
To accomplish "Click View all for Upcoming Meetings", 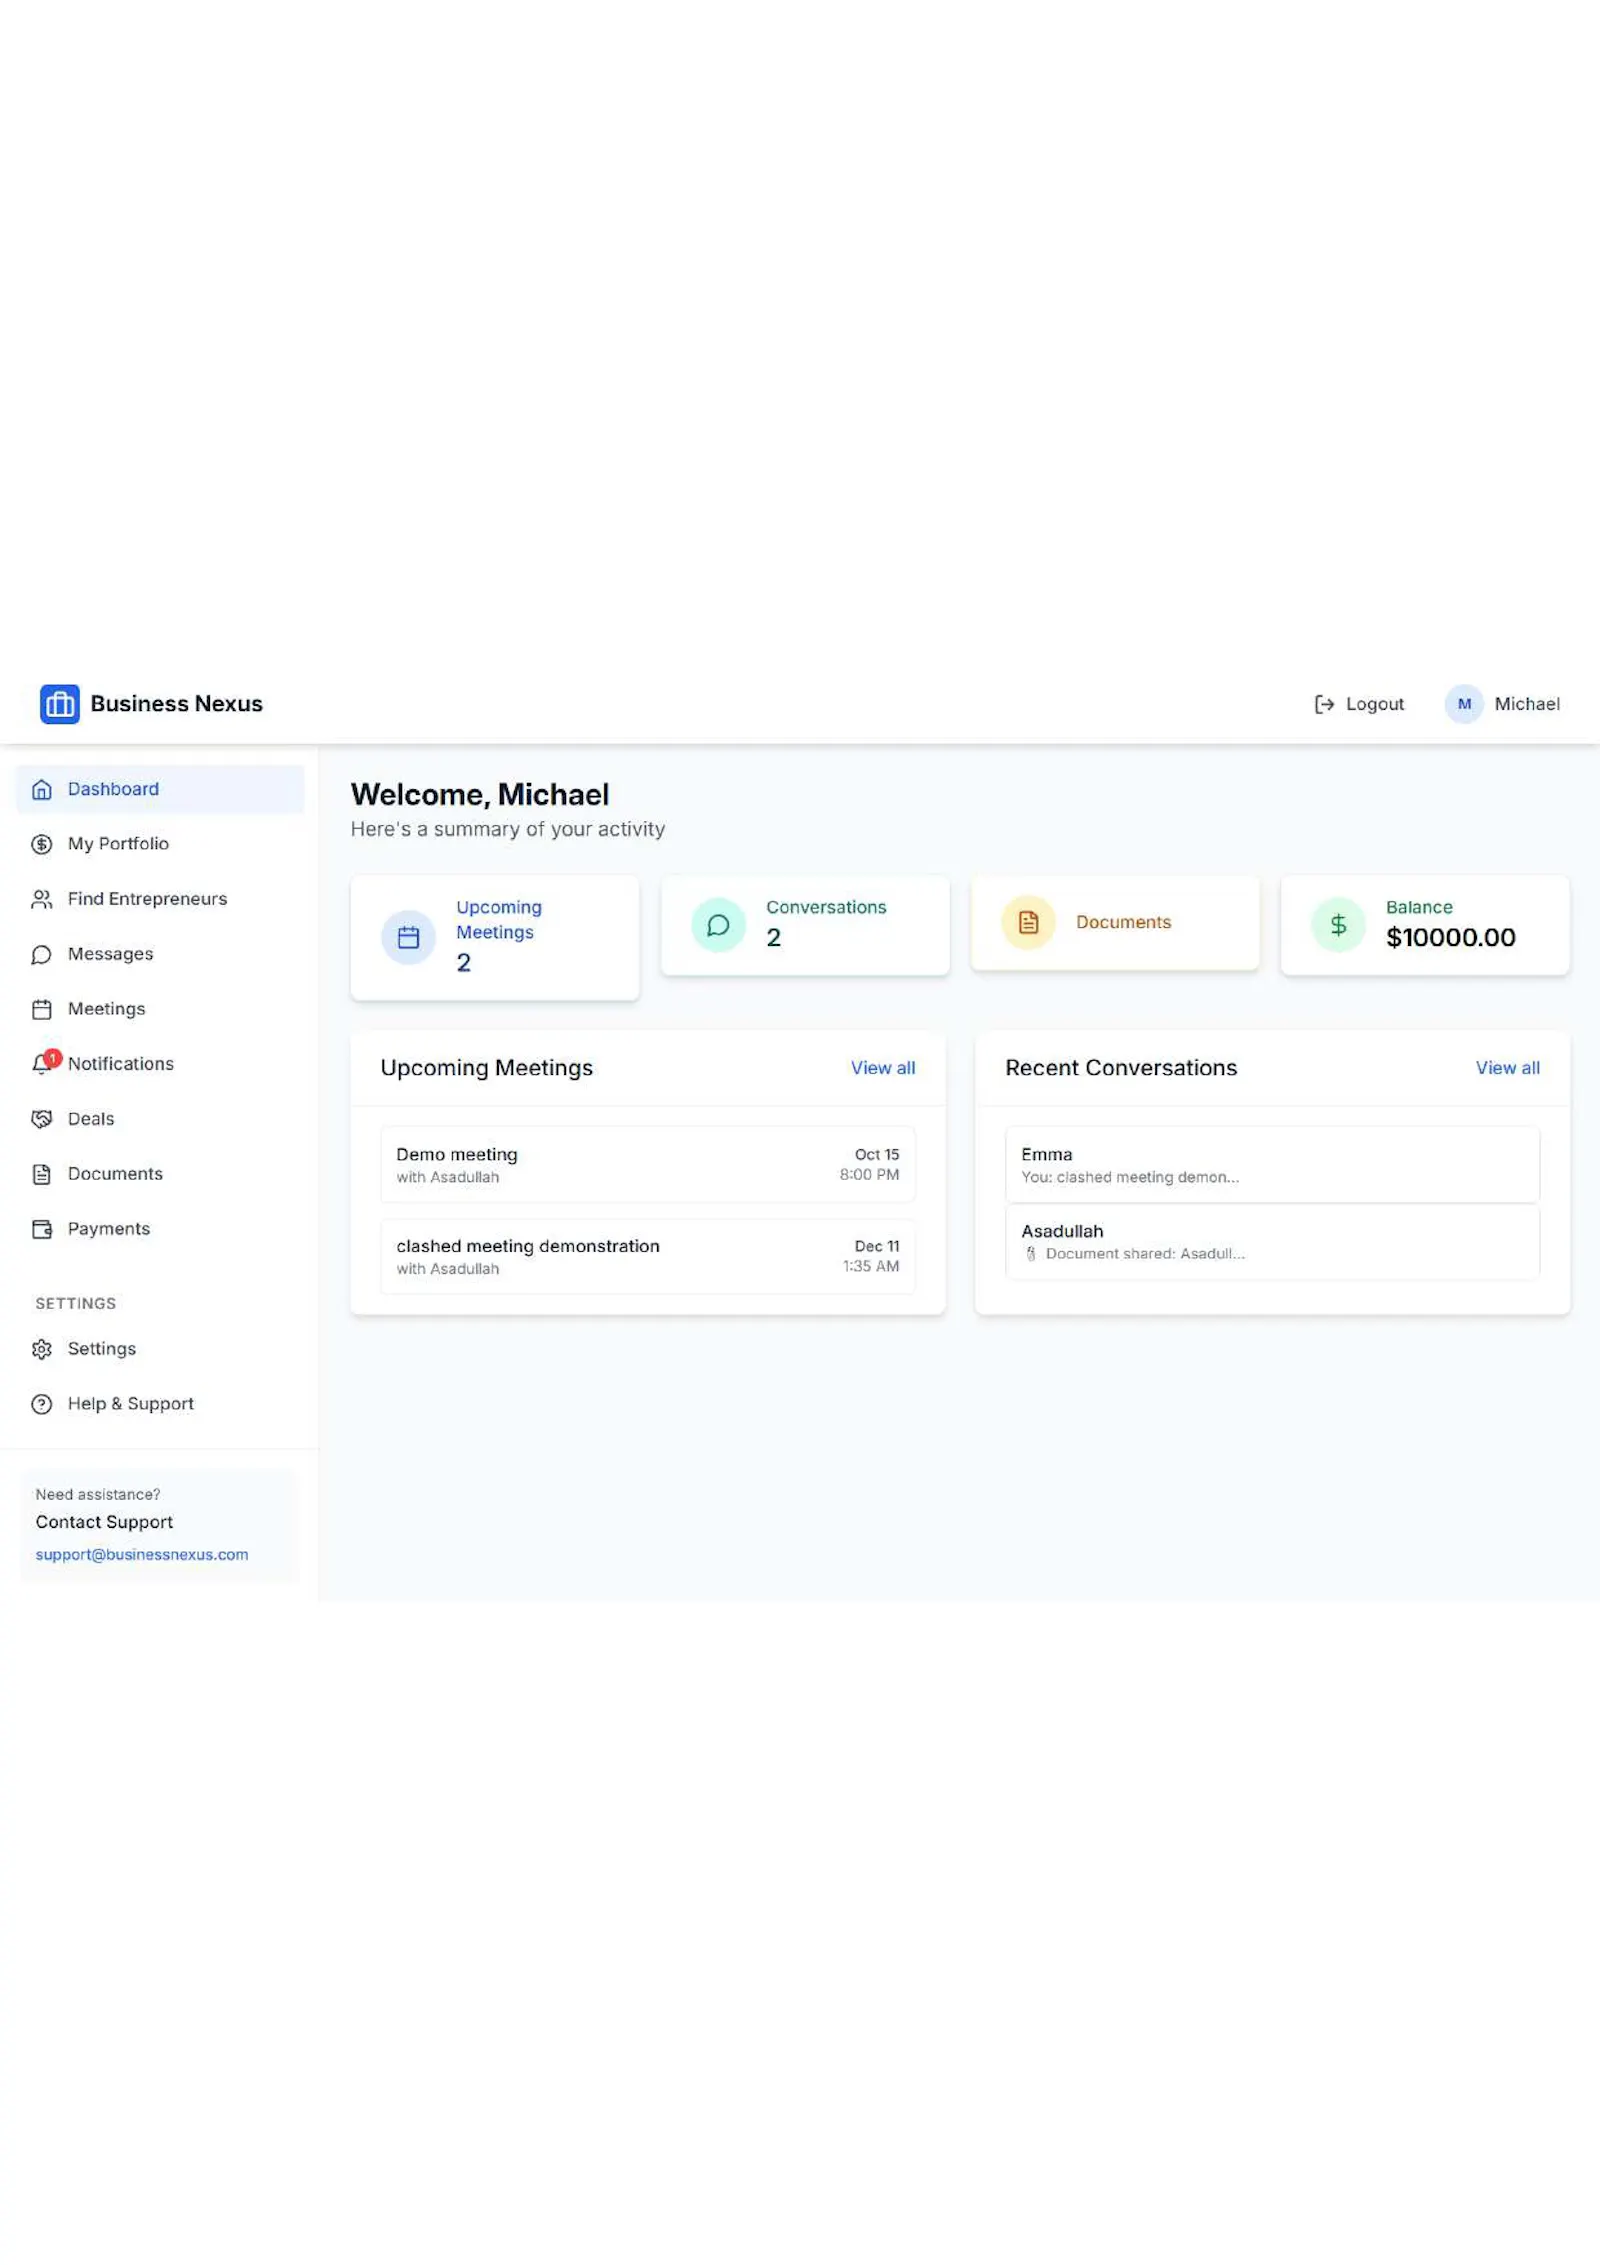I will click(x=883, y=1068).
